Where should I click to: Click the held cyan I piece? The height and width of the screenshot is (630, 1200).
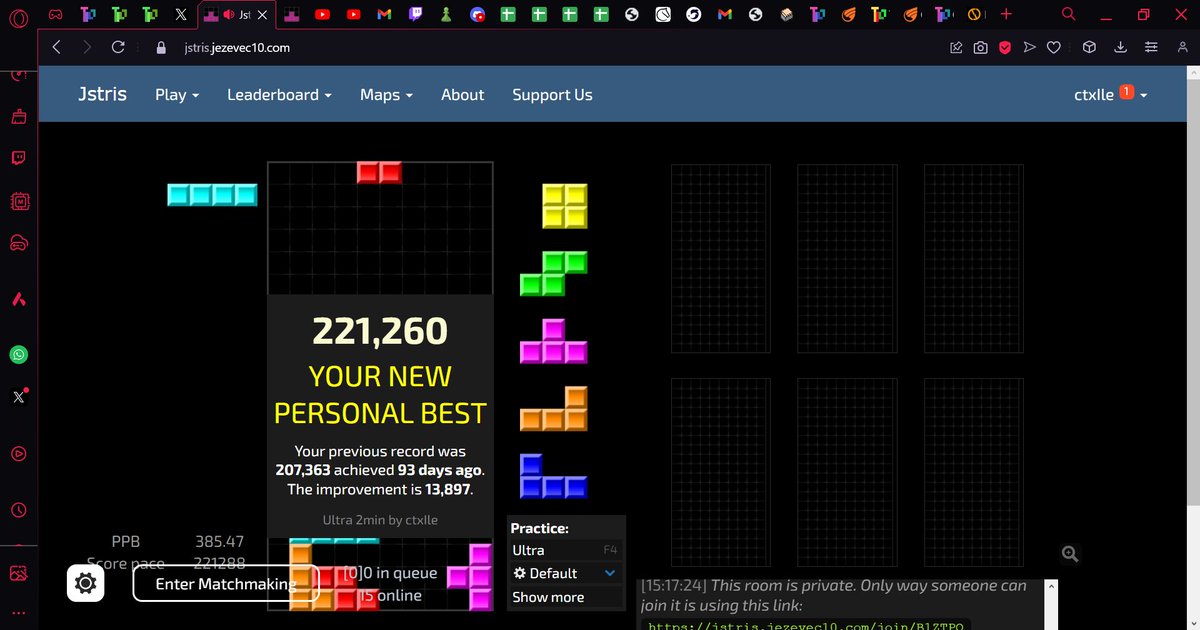212,195
